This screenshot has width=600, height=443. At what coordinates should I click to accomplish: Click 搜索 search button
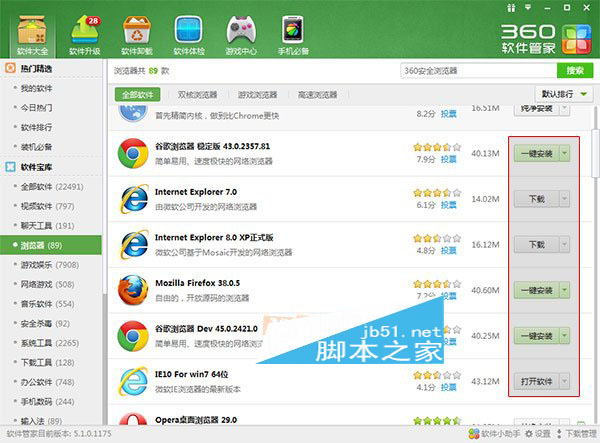tap(575, 71)
